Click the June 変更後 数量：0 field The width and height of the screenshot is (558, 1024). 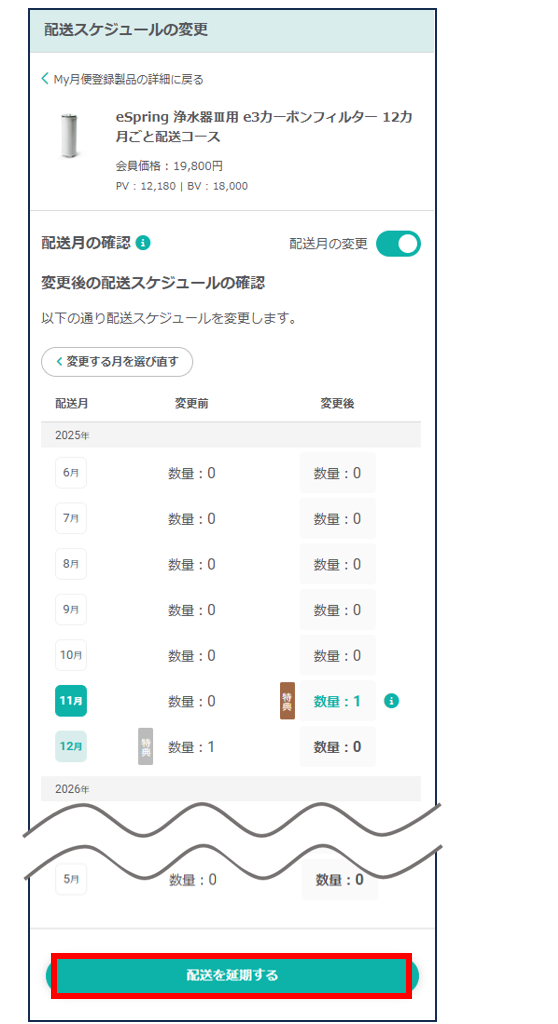(x=338, y=473)
